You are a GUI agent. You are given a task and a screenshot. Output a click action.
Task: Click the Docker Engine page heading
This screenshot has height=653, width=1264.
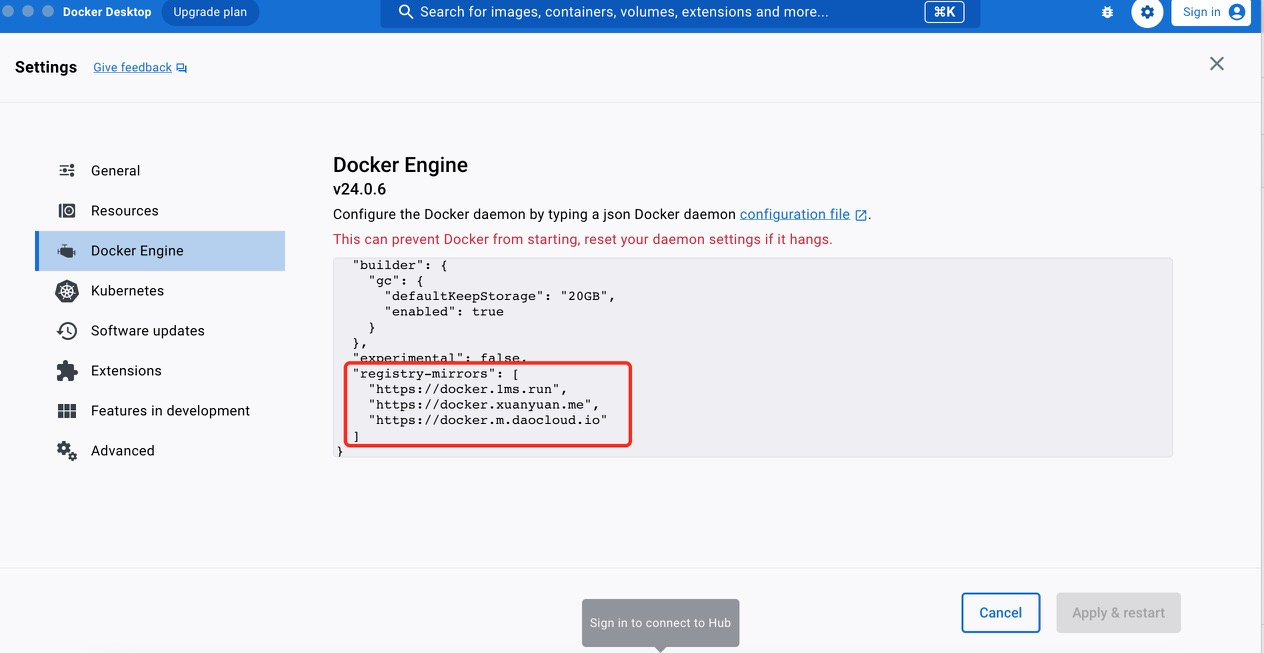[400, 165]
